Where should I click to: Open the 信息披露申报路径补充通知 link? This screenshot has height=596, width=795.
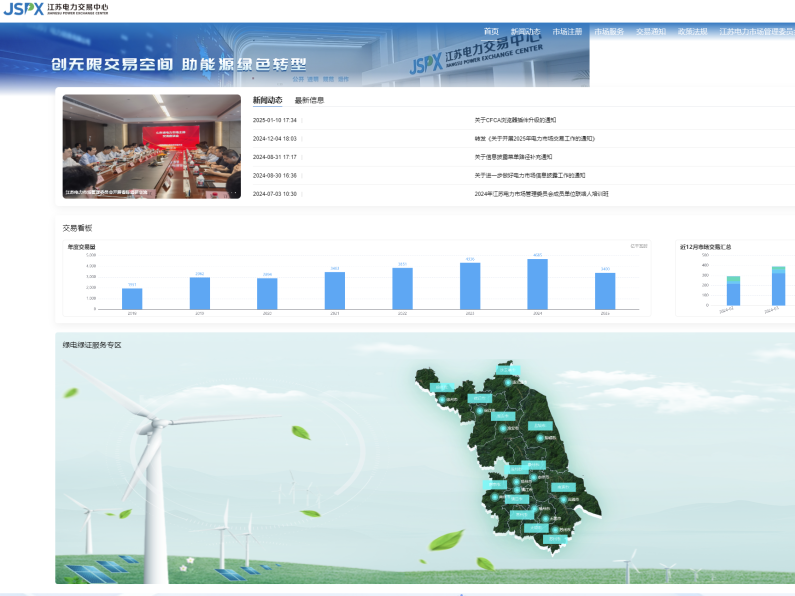point(513,157)
